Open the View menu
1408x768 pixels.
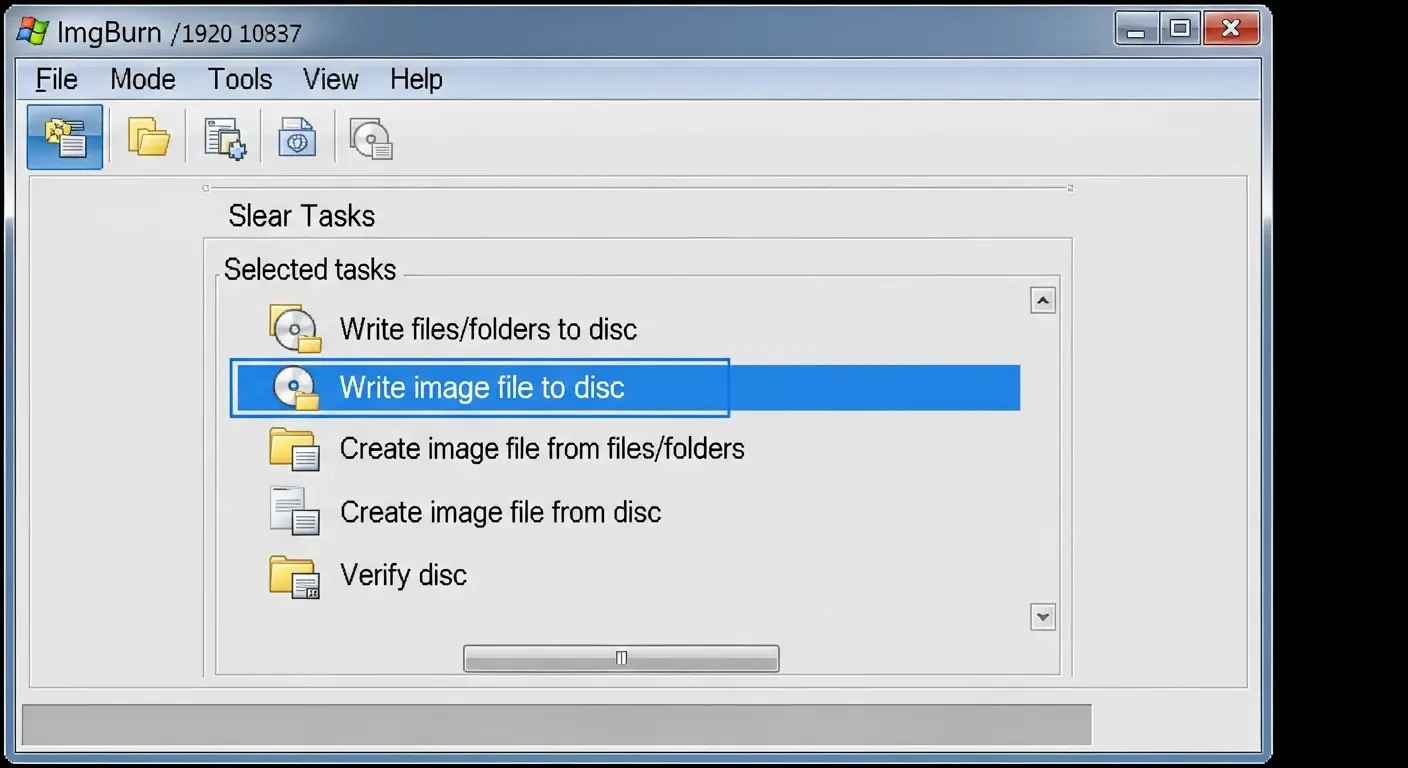tap(331, 79)
